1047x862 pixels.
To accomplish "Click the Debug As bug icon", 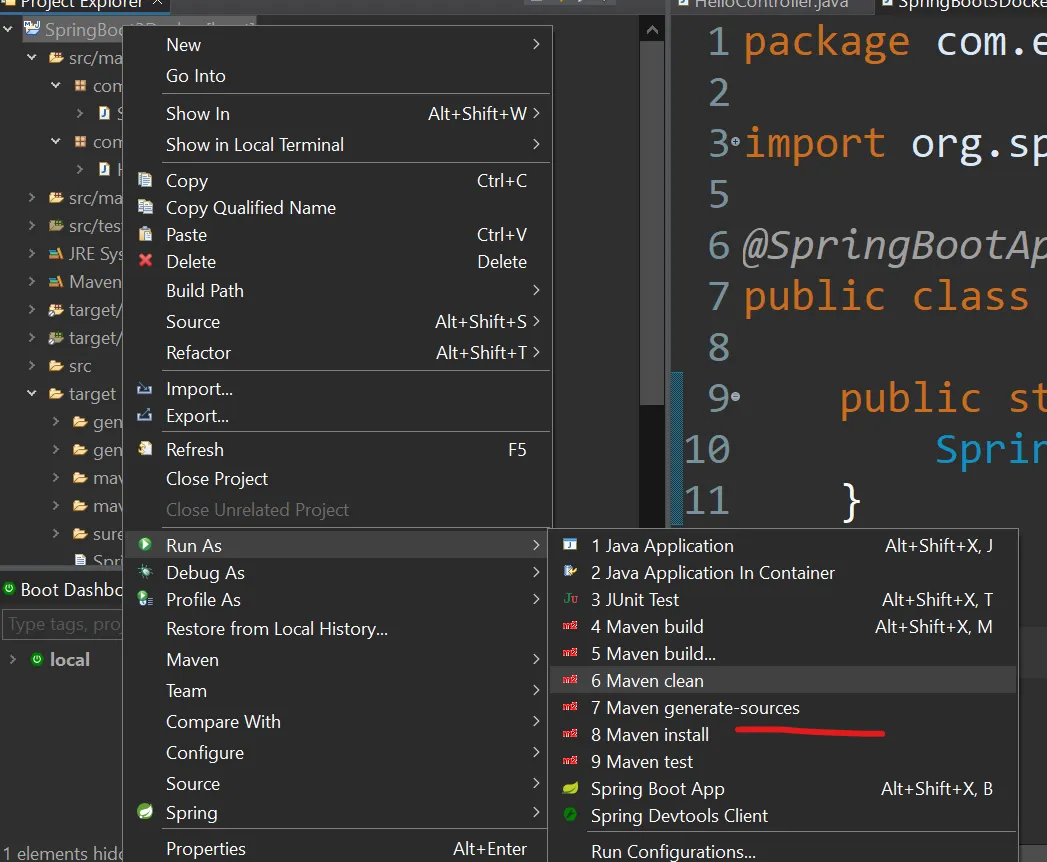I will click(x=146, y=572).
